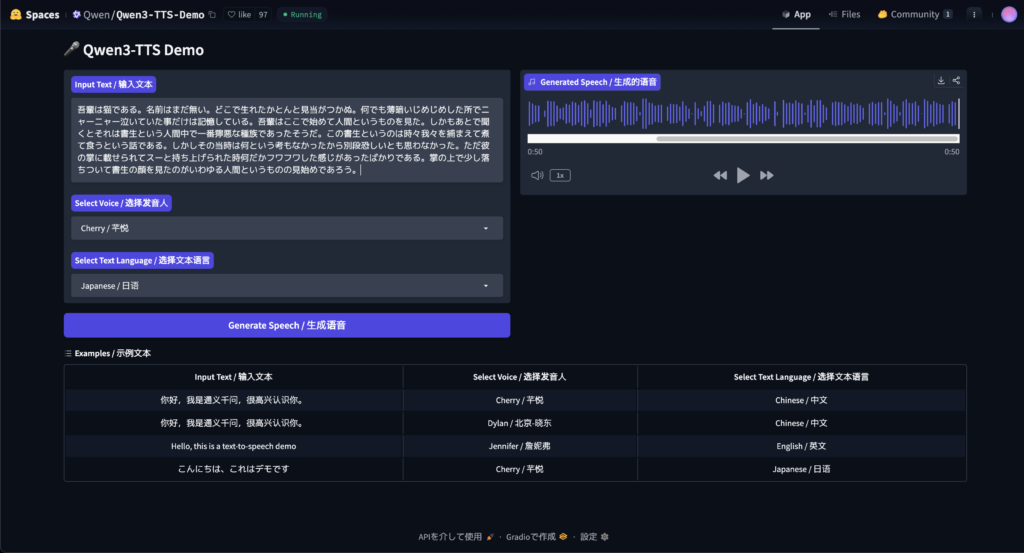Image resolution: width=1024 pixels, height=553 pixels.
Task: Click the Select Text Language column header
Action: [x=801, y=377]
